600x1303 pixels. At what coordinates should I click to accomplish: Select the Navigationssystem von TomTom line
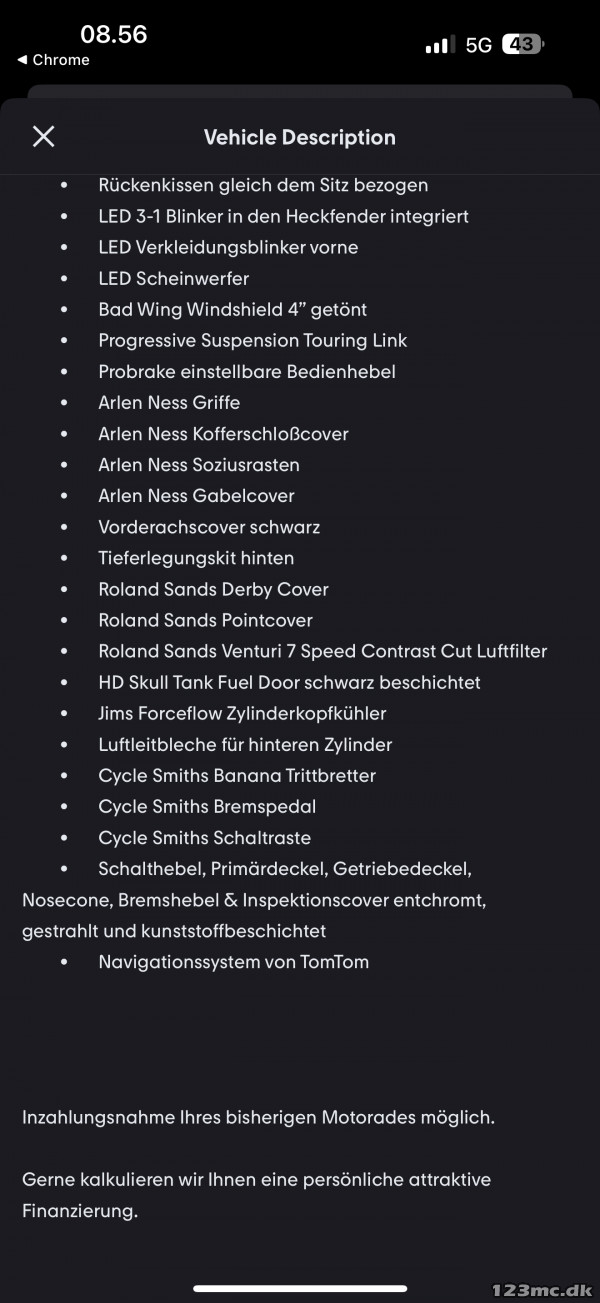coord(234,962)
